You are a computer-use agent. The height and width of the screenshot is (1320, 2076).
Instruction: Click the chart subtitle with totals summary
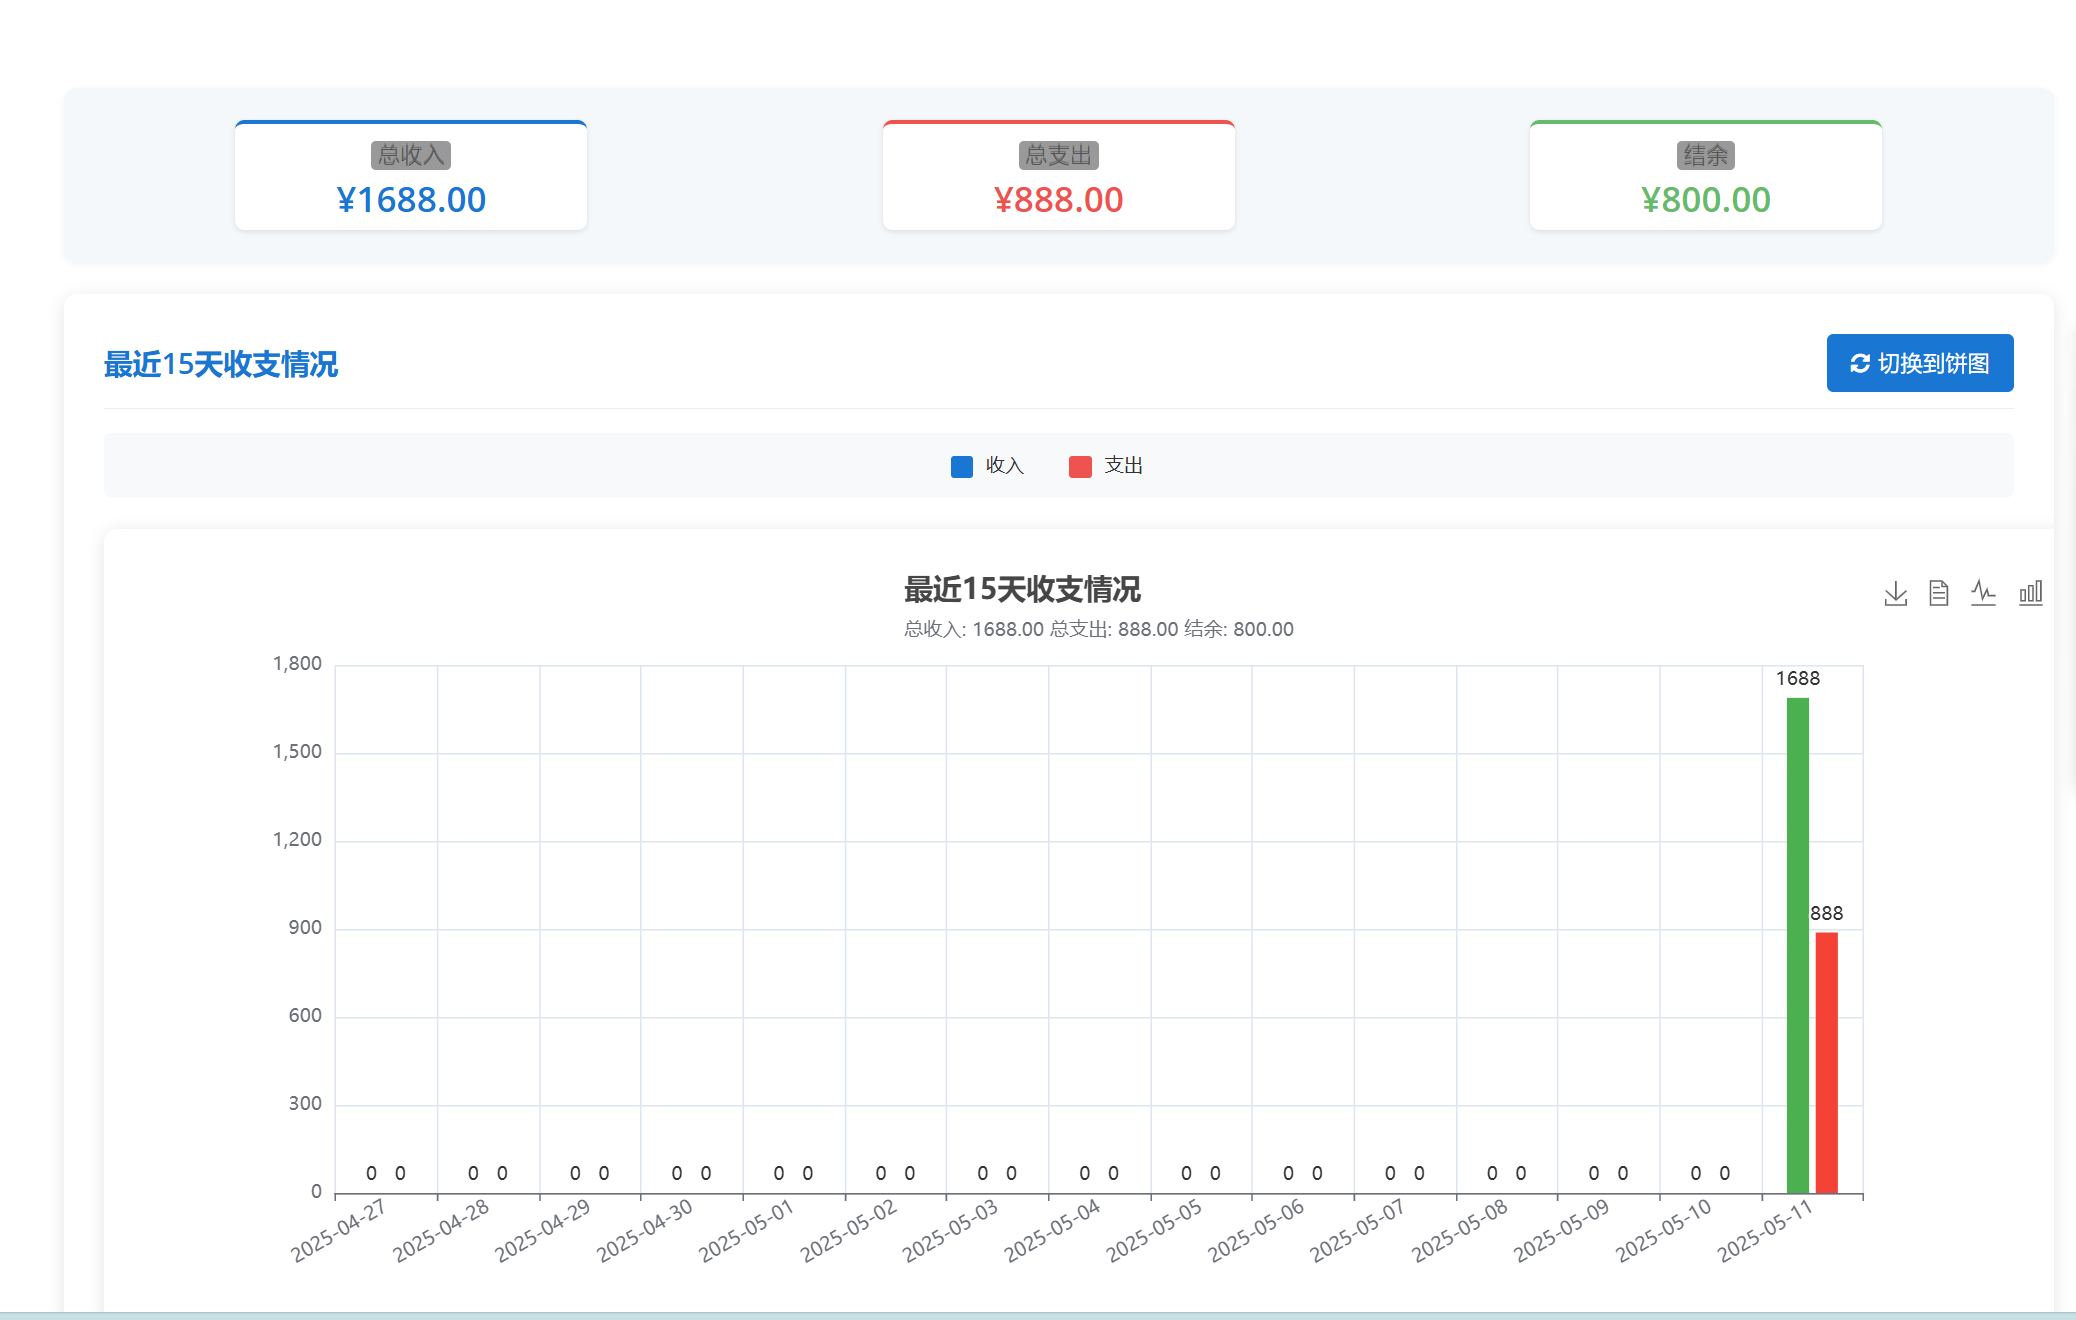click(x=1098, y=629)
